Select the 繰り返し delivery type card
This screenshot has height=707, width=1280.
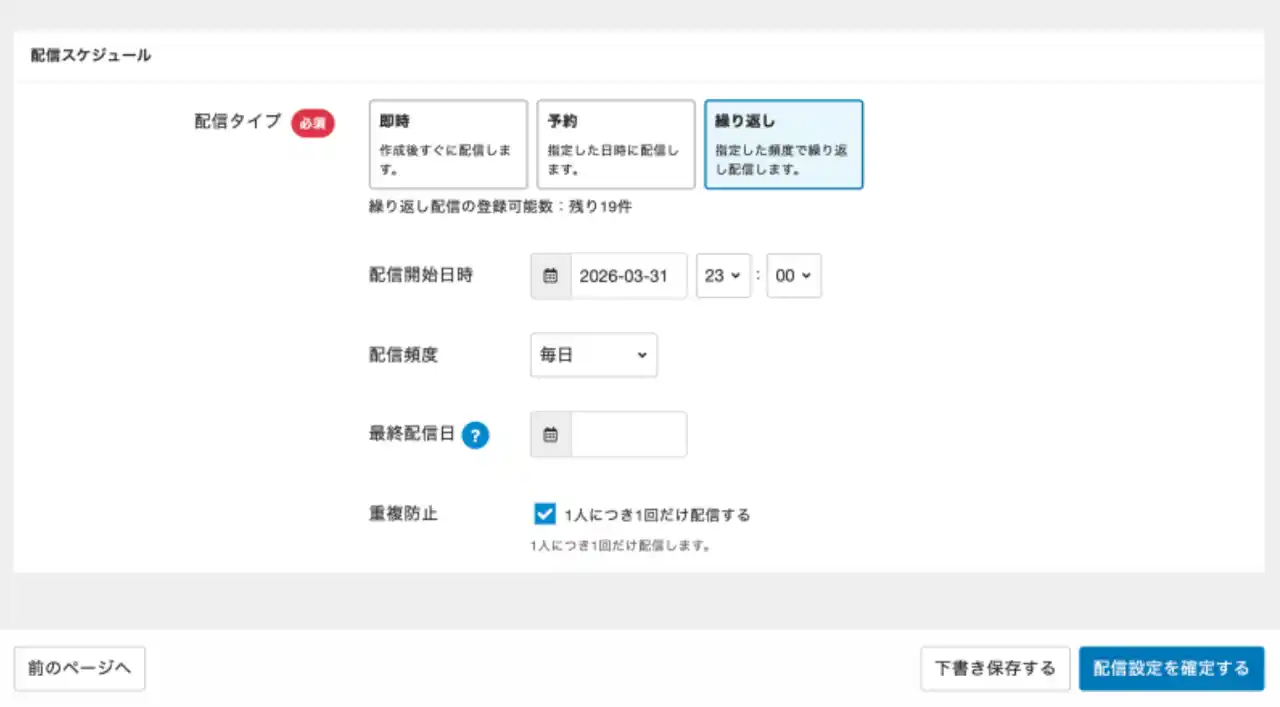pos(783,144)
